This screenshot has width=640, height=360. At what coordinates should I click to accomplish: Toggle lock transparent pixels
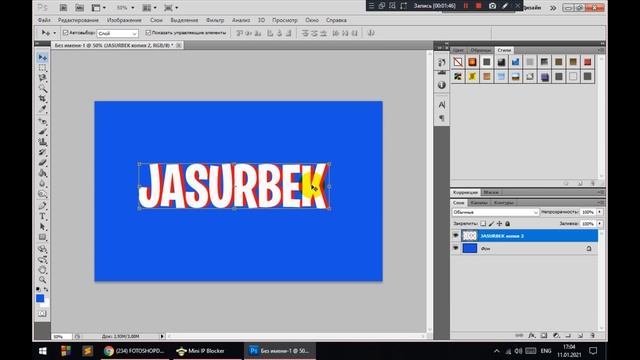point(483,224)
